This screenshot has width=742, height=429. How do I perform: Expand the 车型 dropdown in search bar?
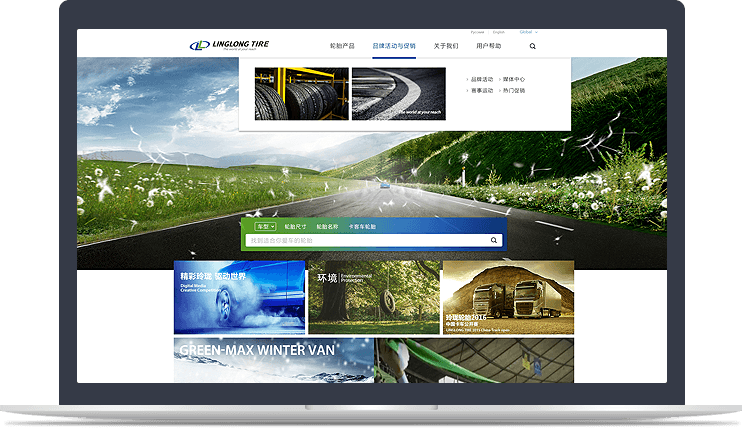tap(263, 227)
